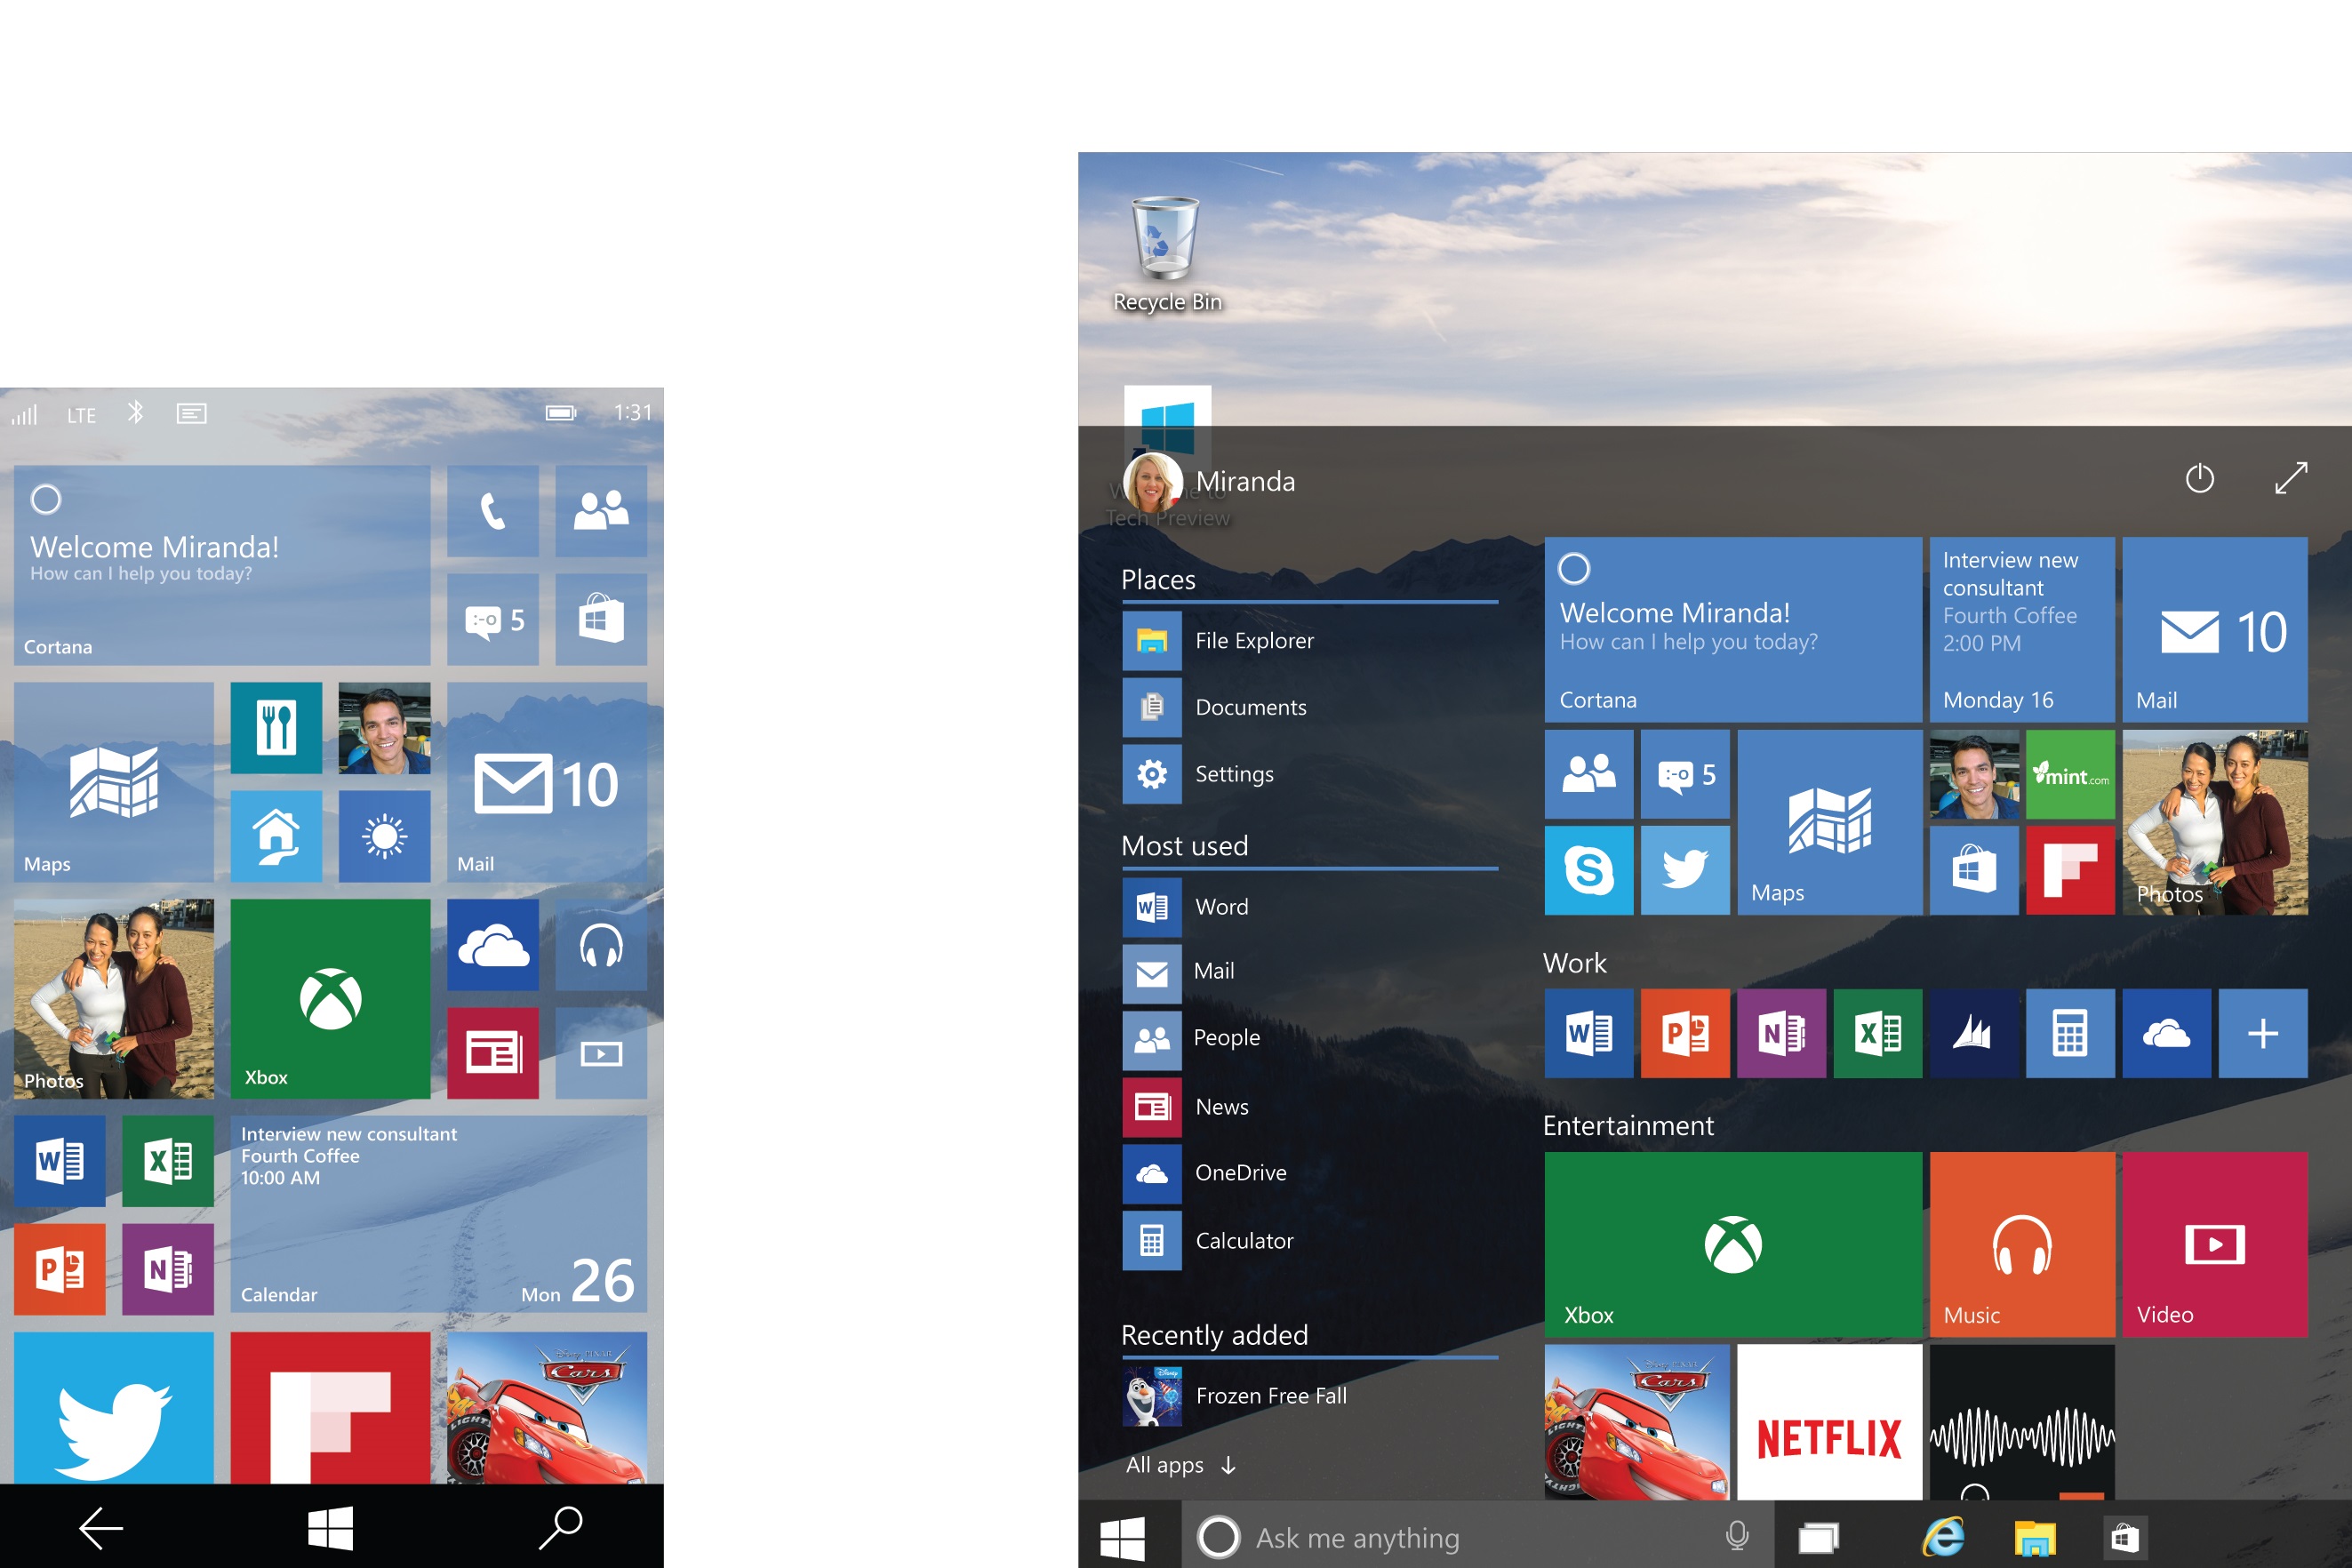Open the desktop Maps tile
2352x1568 pixels.
click(x=1830, y=822)
